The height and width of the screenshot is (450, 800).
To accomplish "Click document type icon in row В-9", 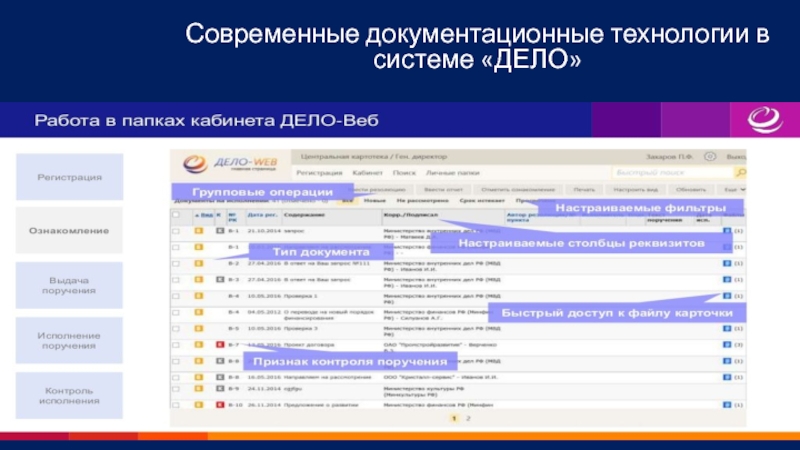I will [198, 389].
